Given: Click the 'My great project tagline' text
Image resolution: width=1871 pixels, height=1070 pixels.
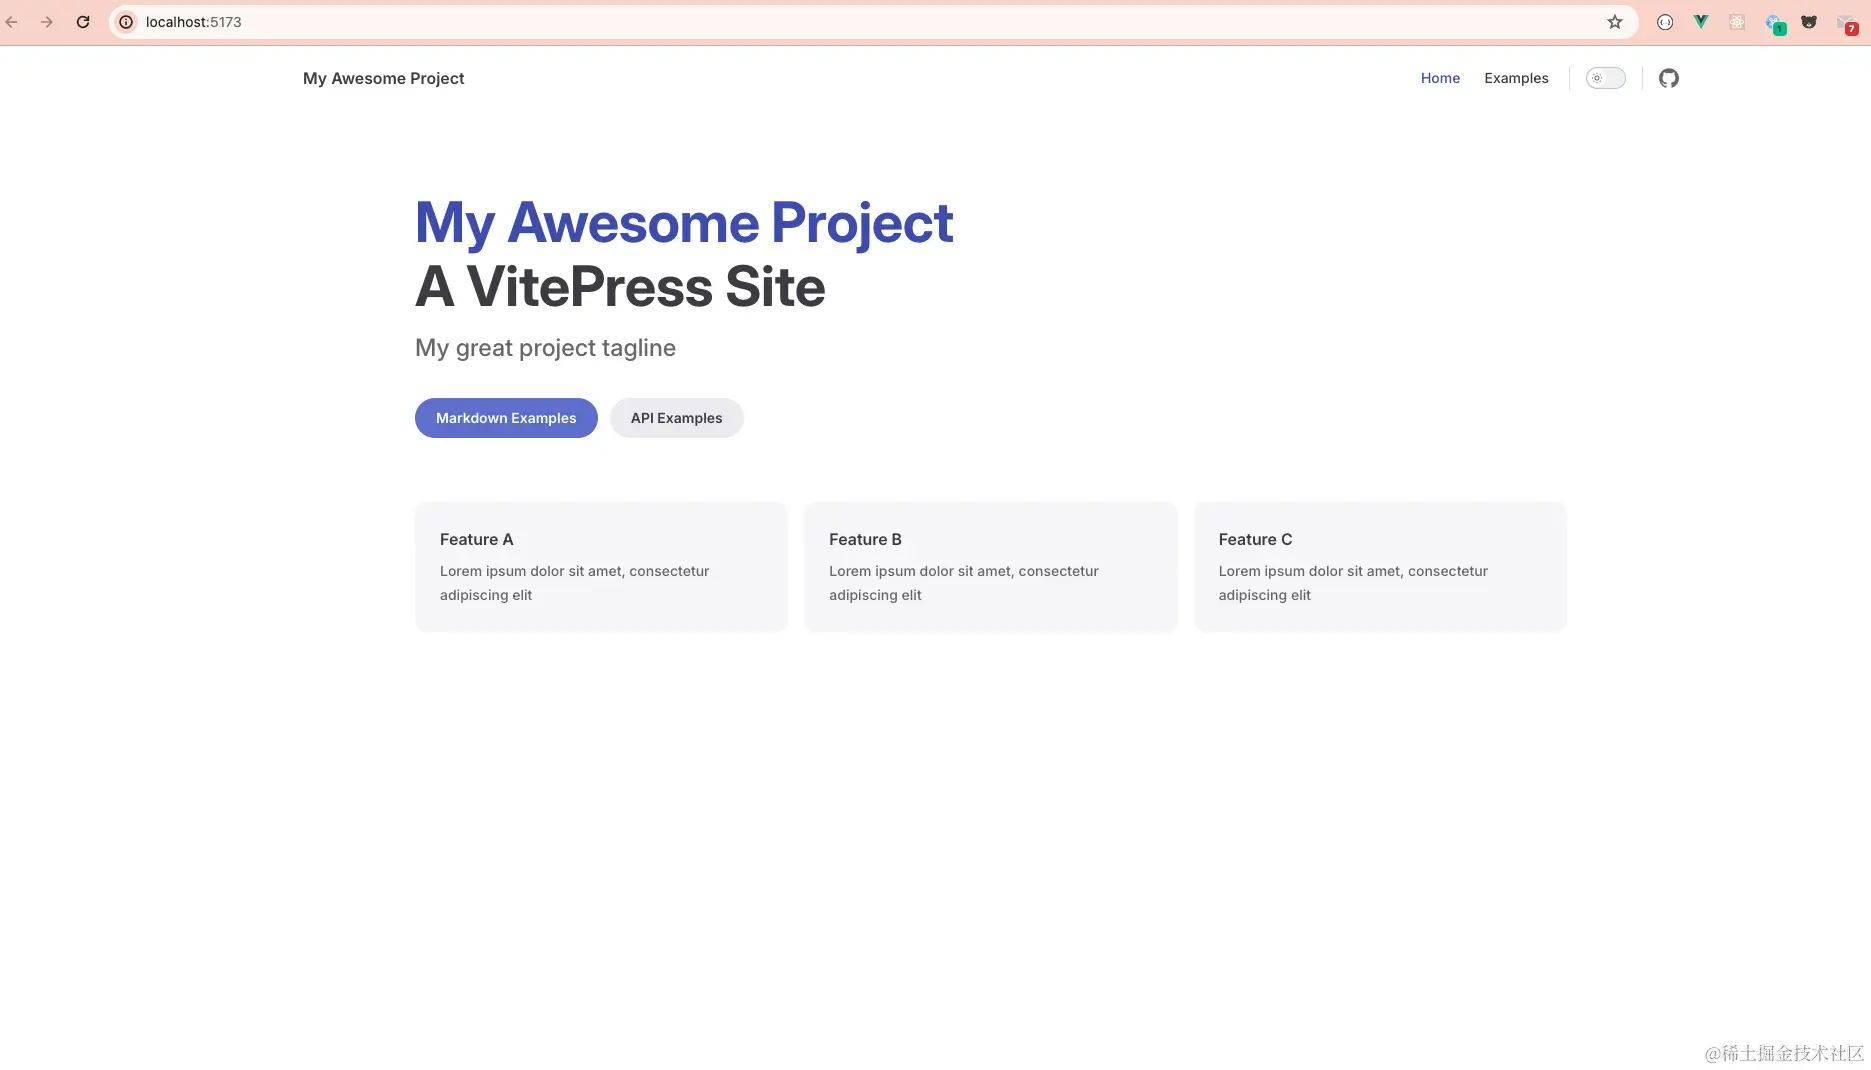Looking at the screenshot, I should pos(545,348).
